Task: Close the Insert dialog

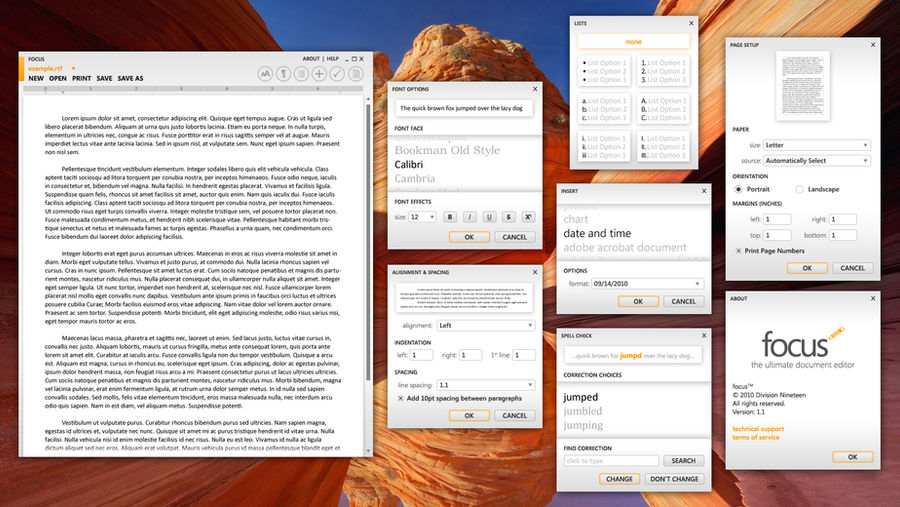Action: 704,191
